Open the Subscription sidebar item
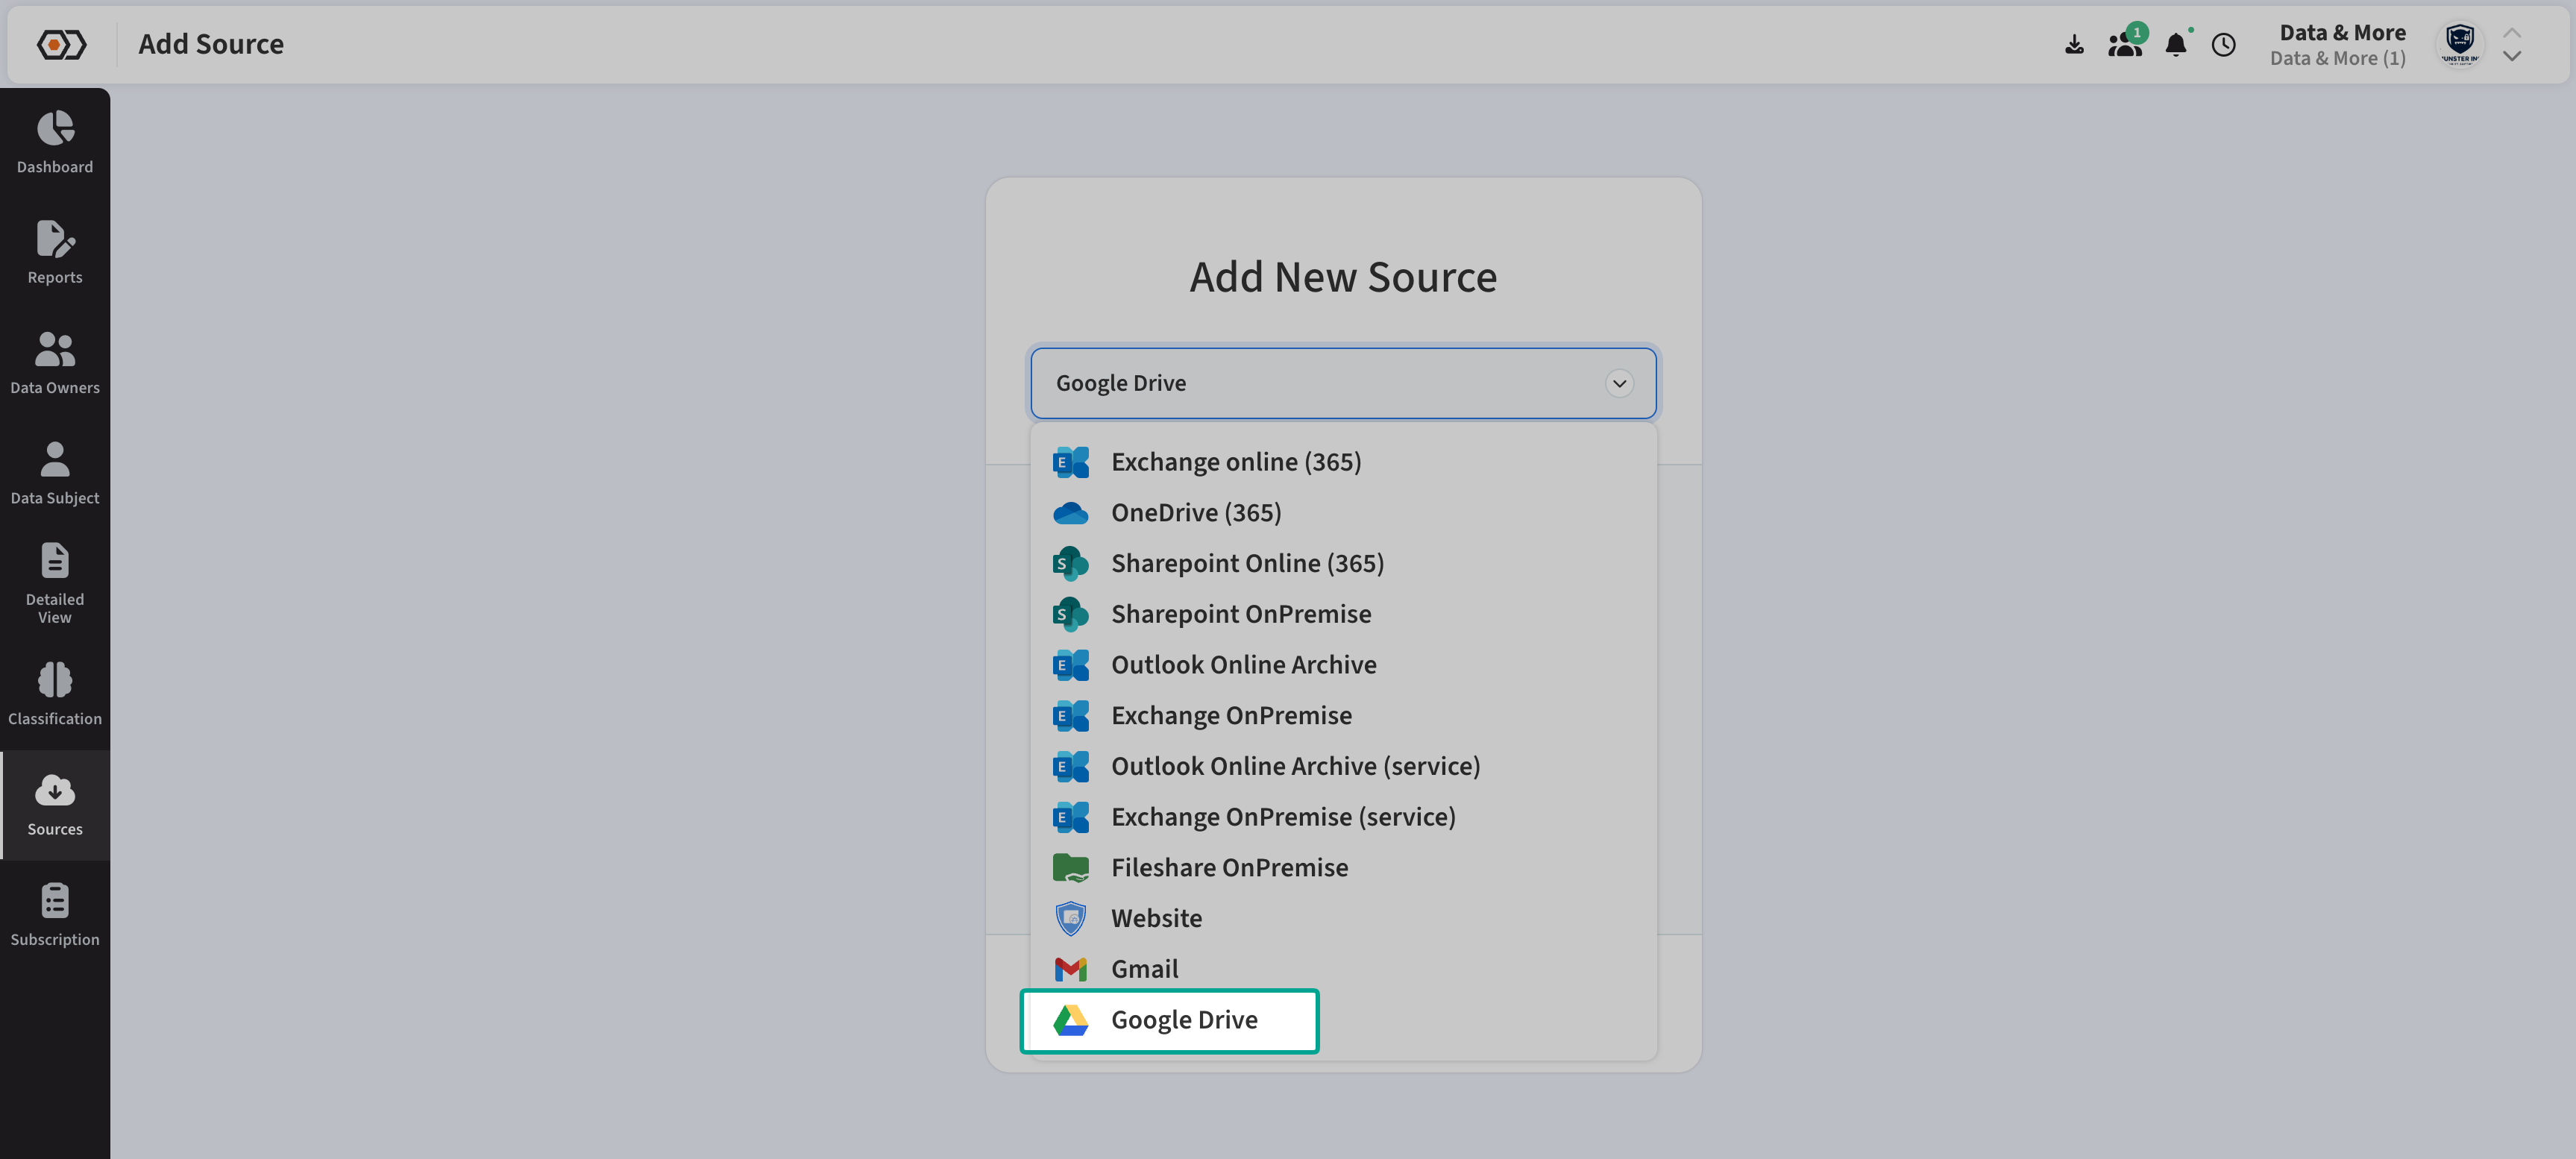This screenshot has width=2576, height=1159. pyautogui.click(x=55, y=914)
